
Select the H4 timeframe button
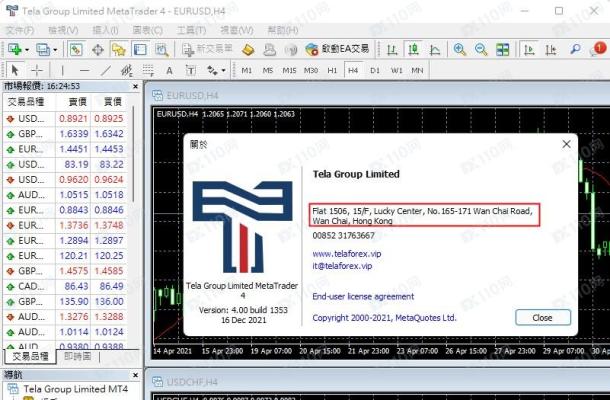pos(353,70)
